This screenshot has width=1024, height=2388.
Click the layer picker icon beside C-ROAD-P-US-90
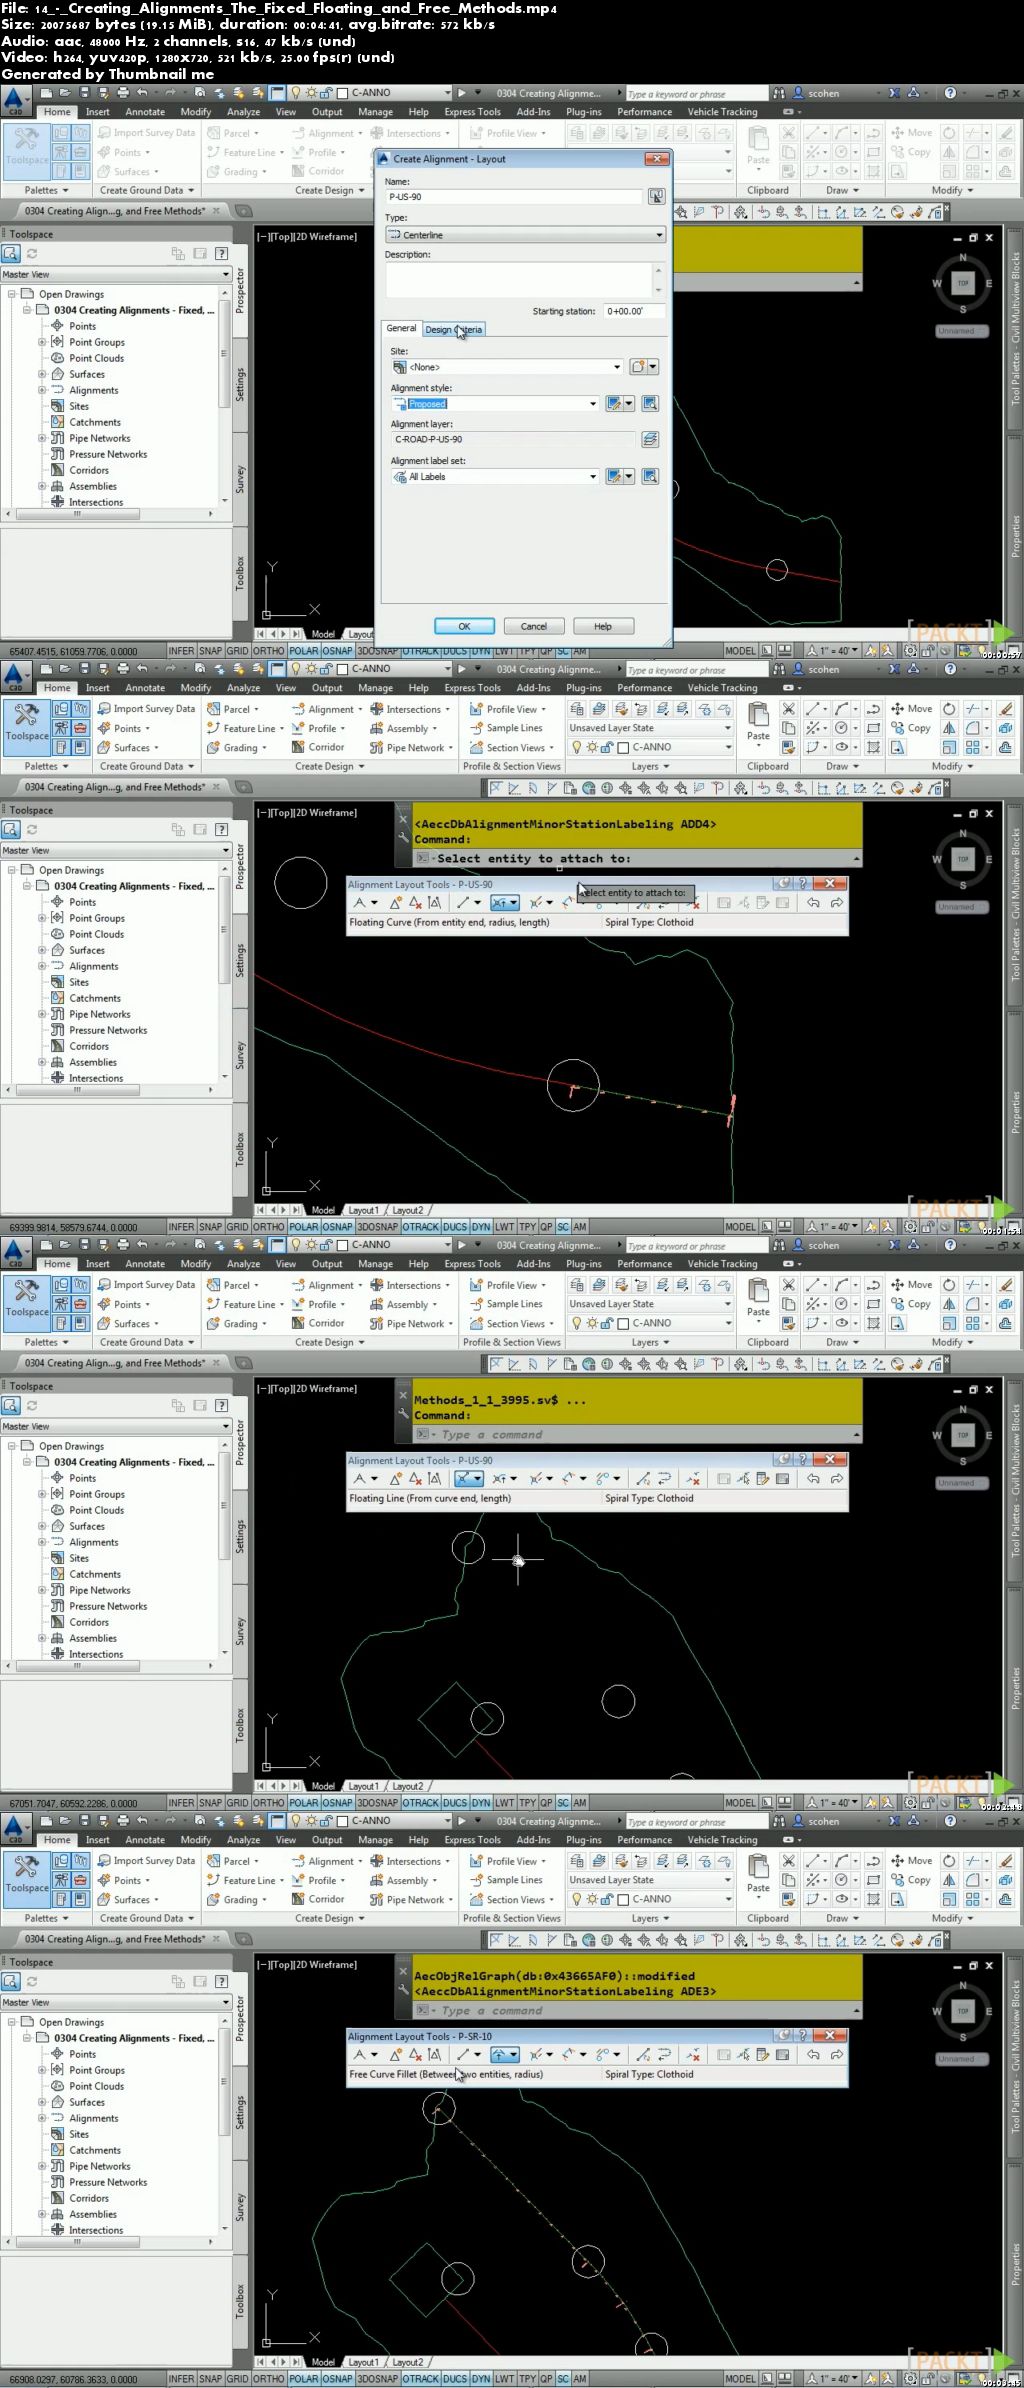coord(650,439)
